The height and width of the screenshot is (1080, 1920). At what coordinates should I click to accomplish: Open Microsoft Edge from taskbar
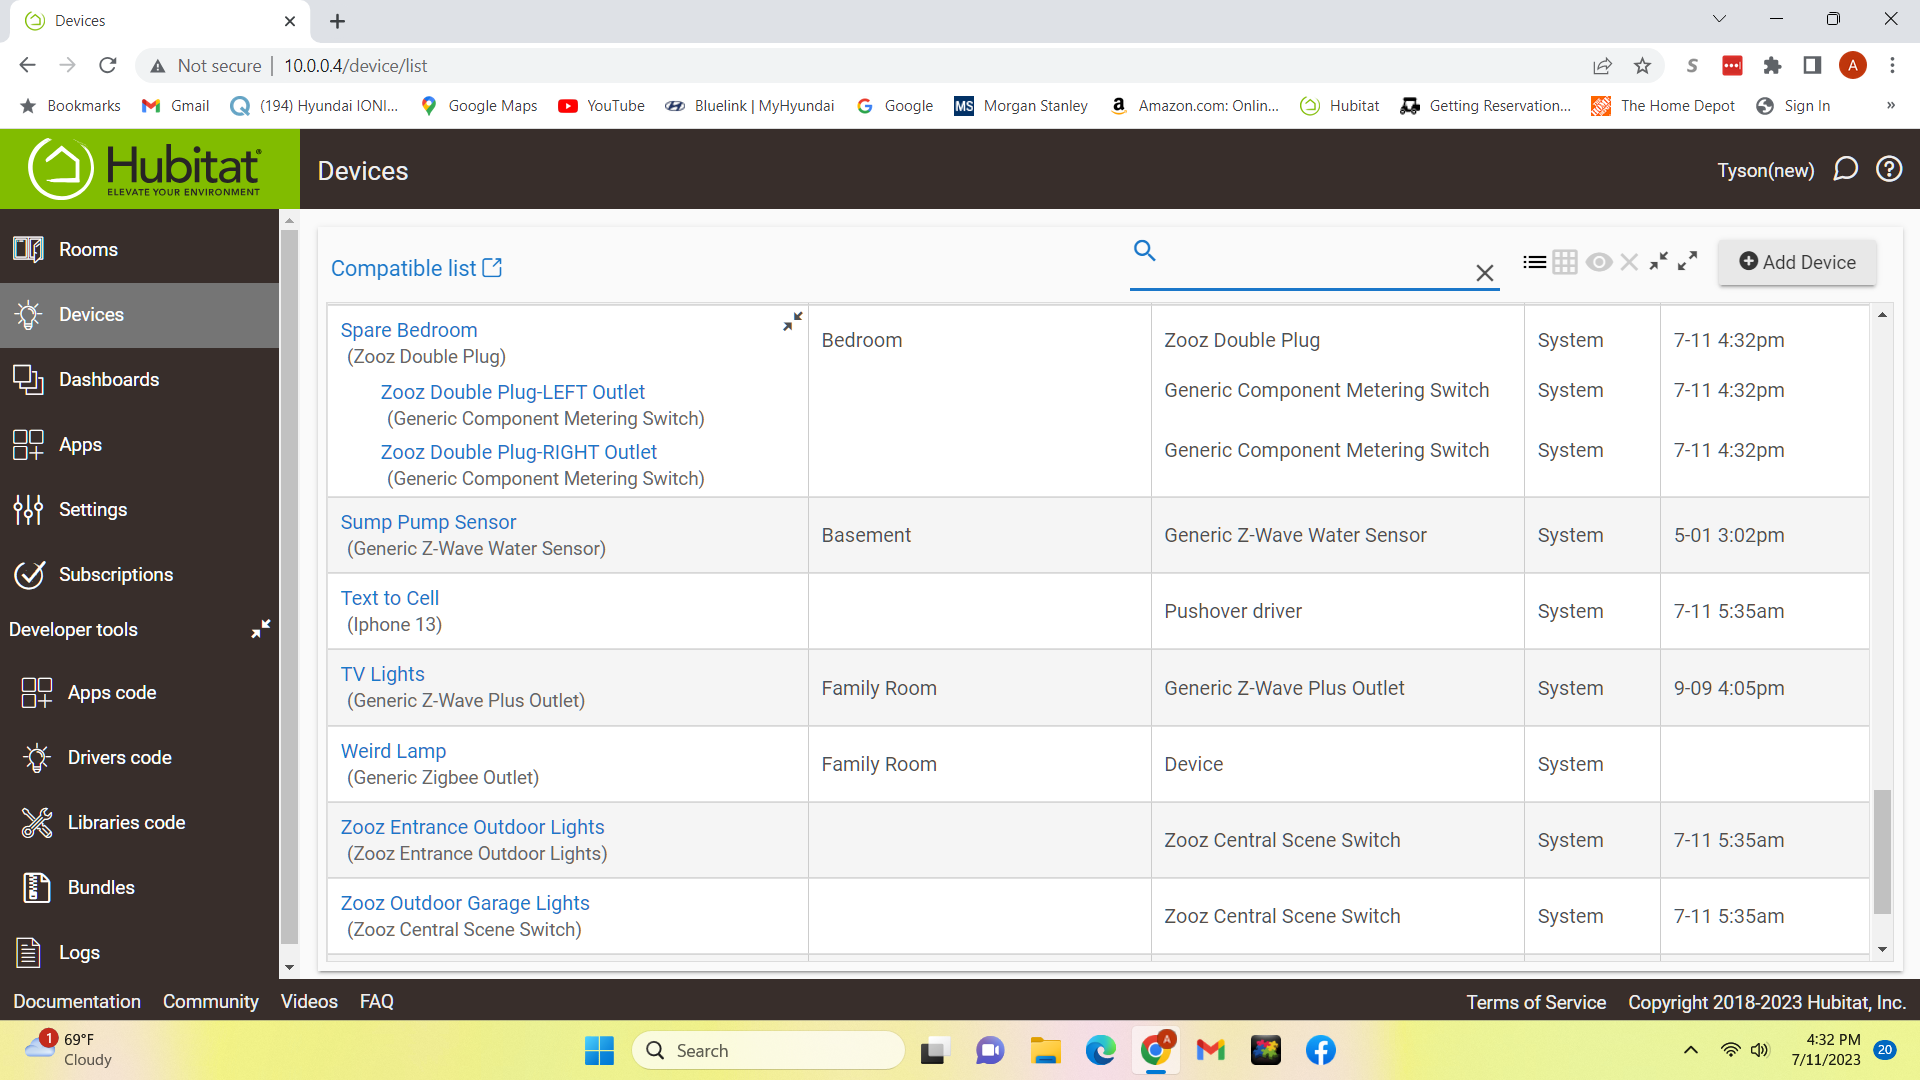point(1100,1050)
